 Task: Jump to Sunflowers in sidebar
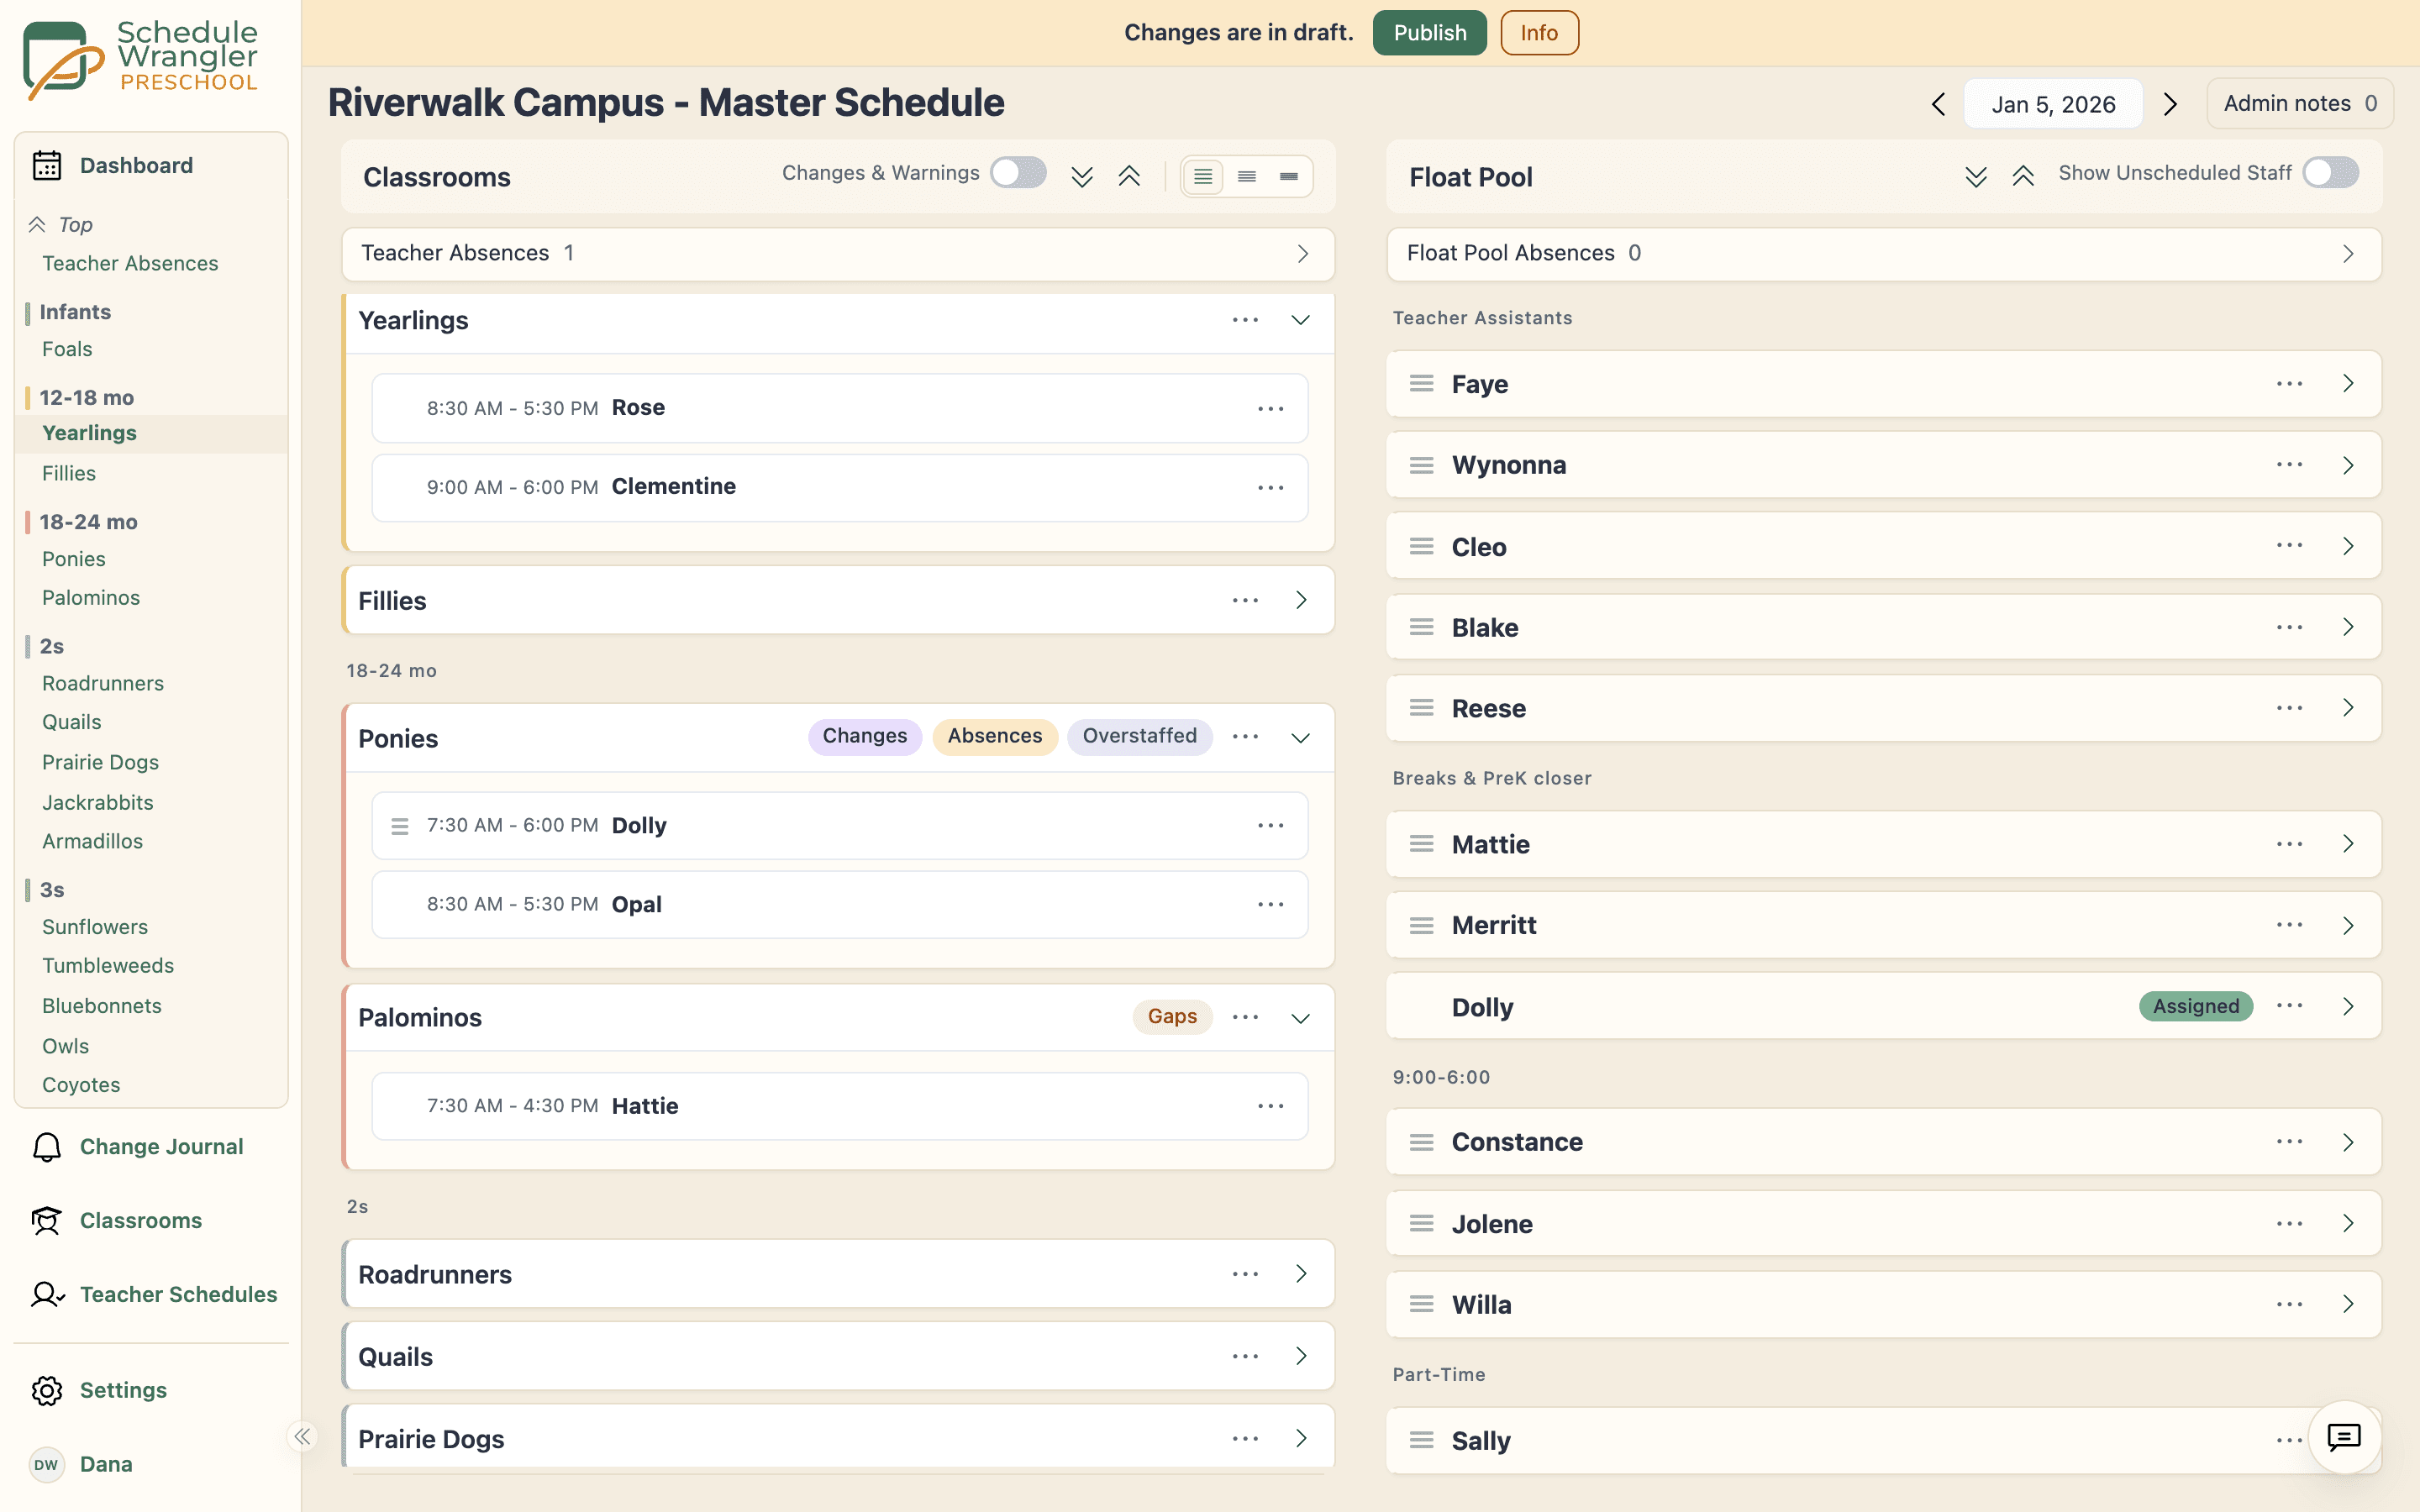click(95, 927)
